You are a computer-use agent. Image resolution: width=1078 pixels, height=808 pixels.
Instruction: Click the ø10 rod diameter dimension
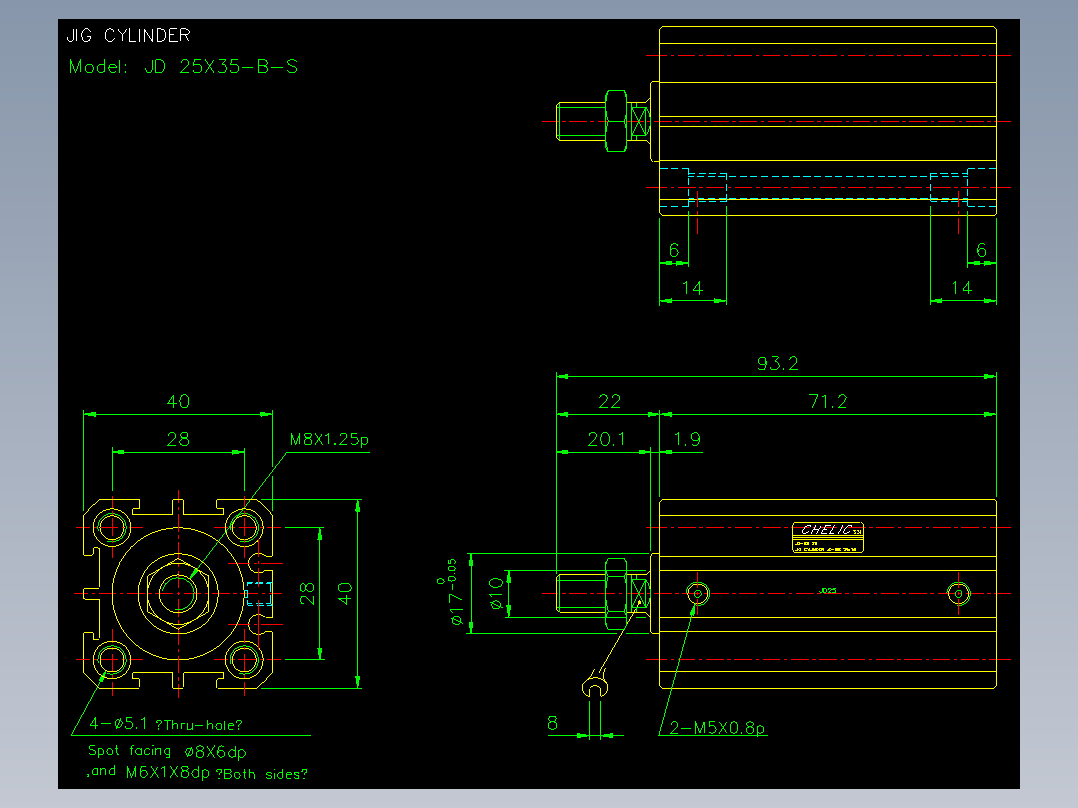click(x=496, y=593)
